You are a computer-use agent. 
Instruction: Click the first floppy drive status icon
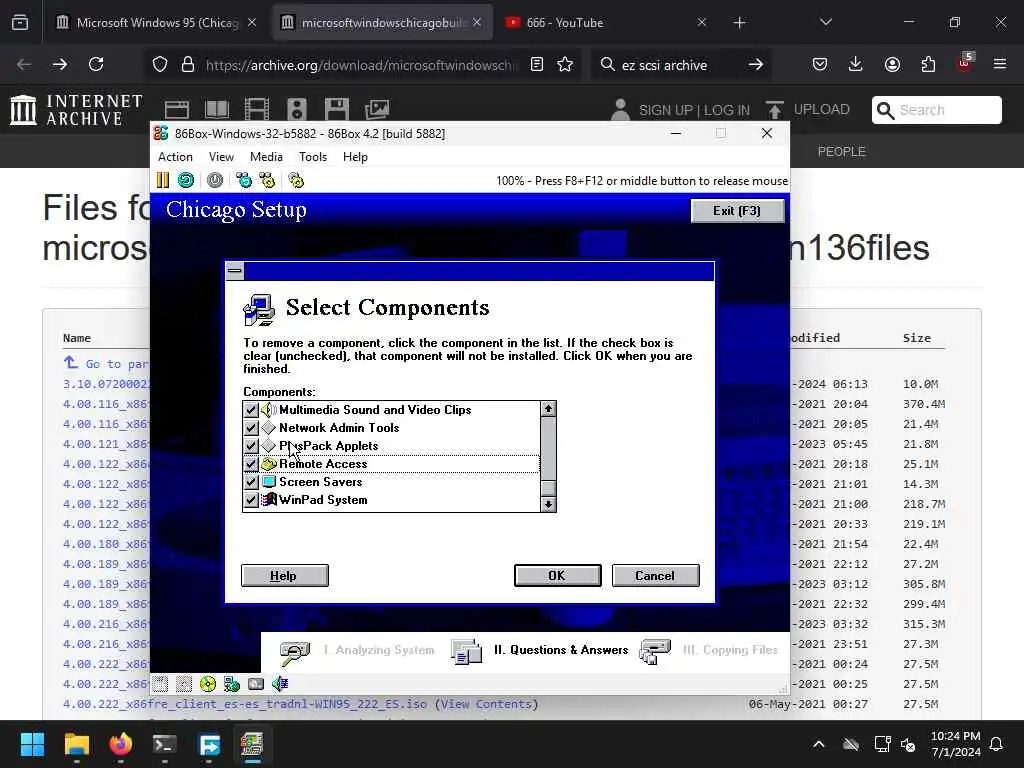[x=160, y=684]
